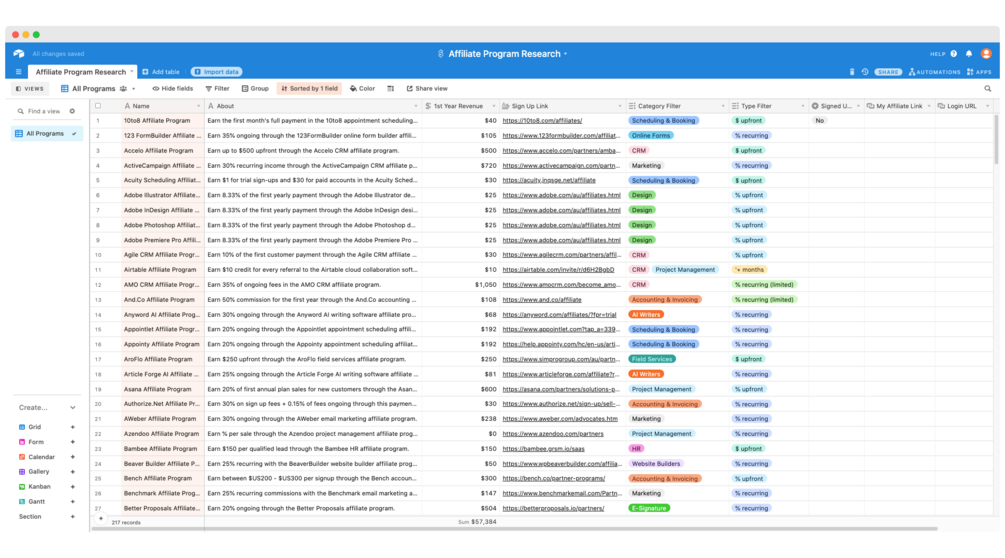Open the 10to8.com affiliates link
Image resolution: width=1005 pixels, height=558 pixels.
pyautogui.click(x=542, y=120)
